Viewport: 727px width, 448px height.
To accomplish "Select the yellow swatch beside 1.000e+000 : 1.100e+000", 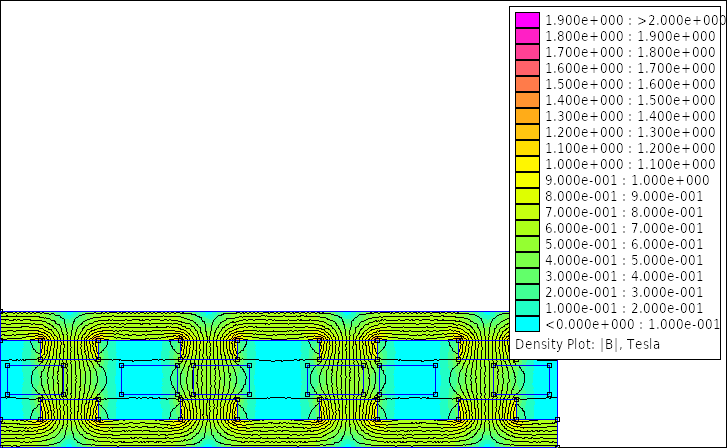I will pos(527,164).
